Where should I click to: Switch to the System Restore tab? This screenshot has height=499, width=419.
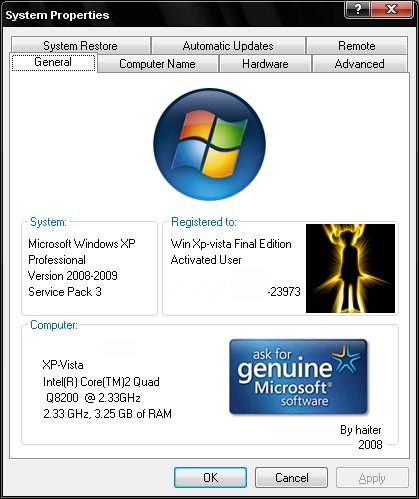(80, 46)
